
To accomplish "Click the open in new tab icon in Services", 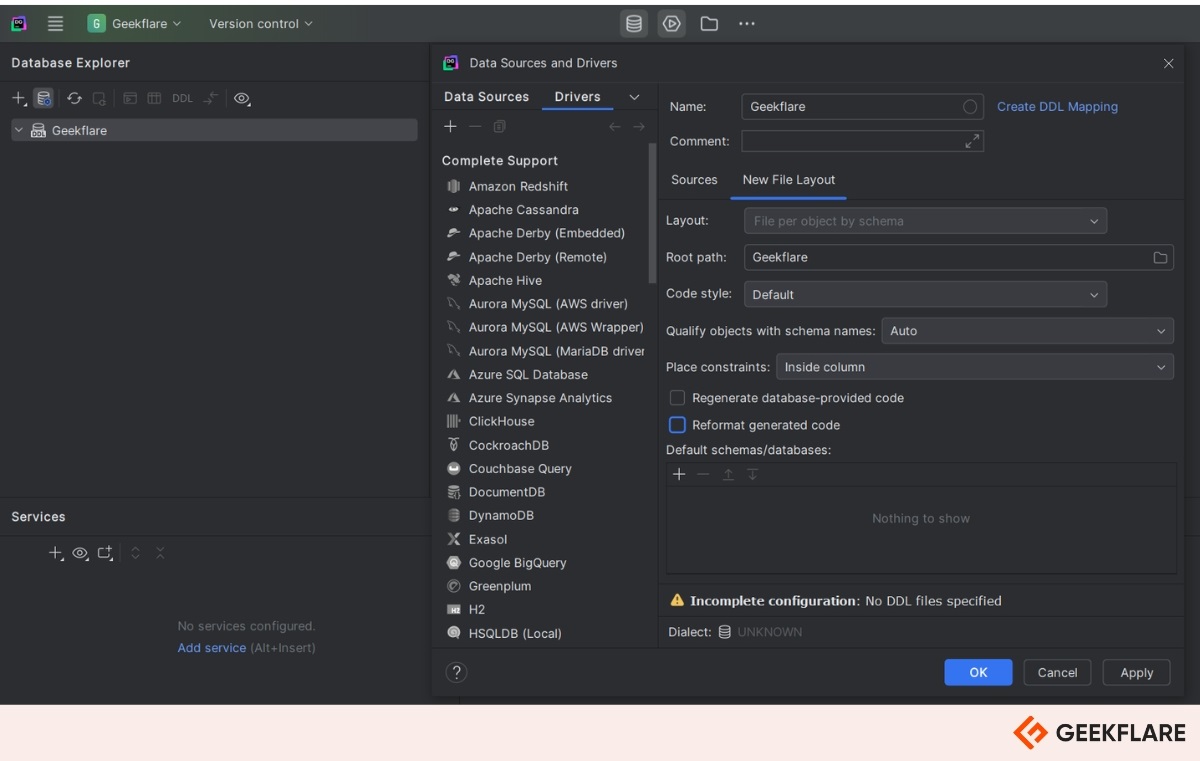I will pos(106,552).
